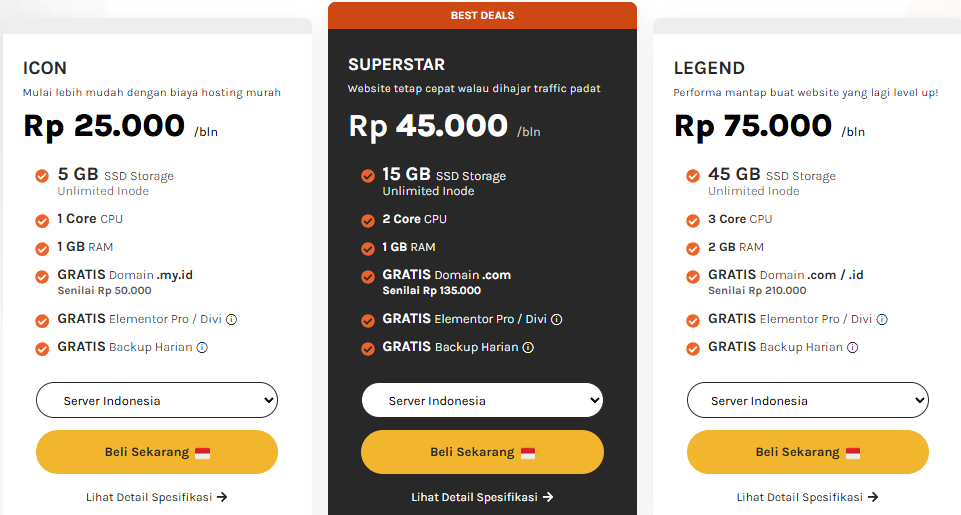Expand LEGEND plan Server Indonesia dropdown
961x515 pixels.
tap(808, 401)
